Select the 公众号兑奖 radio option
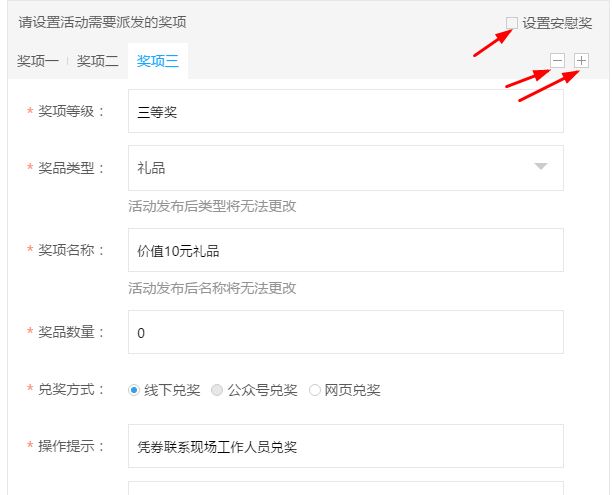Viewport: 612px width, 495px height. click(217, 390)
